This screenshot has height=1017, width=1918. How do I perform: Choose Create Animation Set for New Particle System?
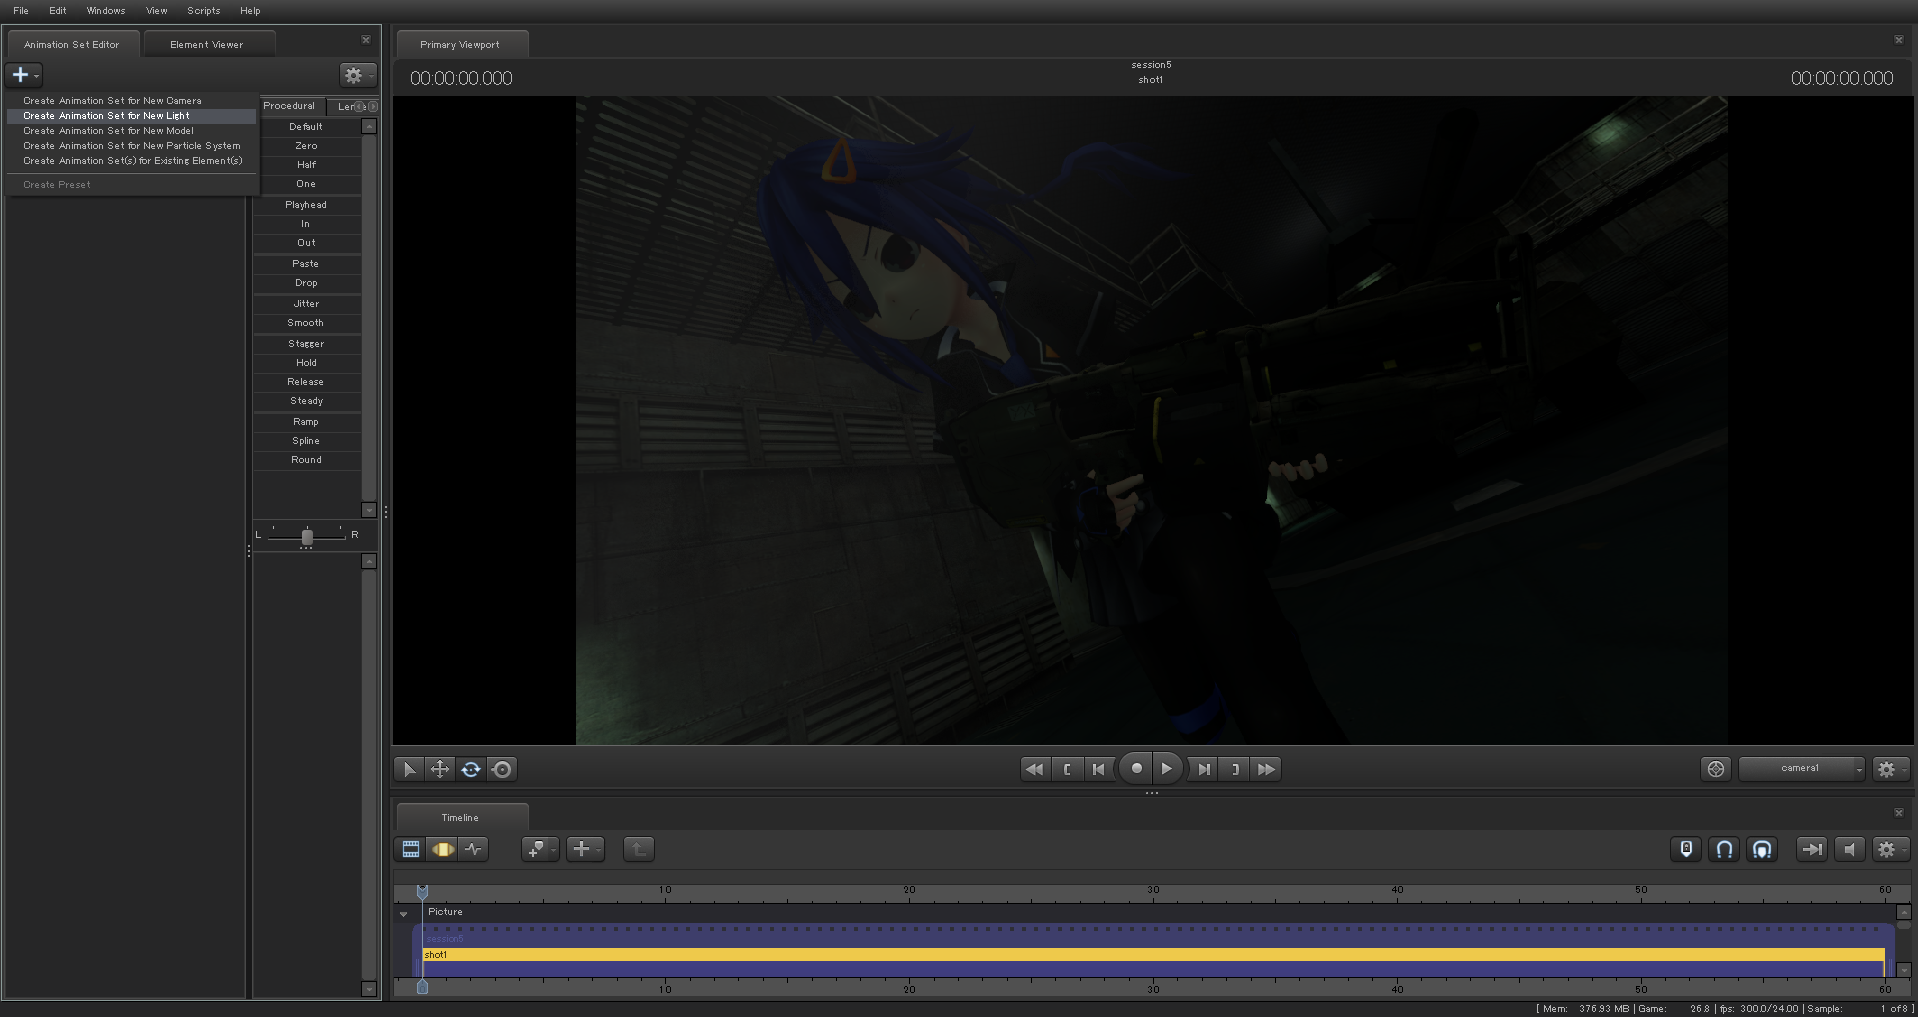(x=132, y=146)
